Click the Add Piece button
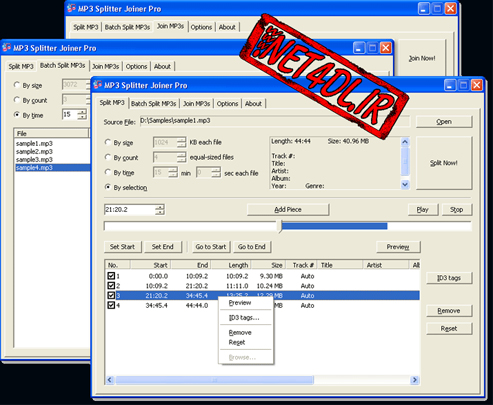Viewport: 493px width, 405px height. (x=288, y=210)
